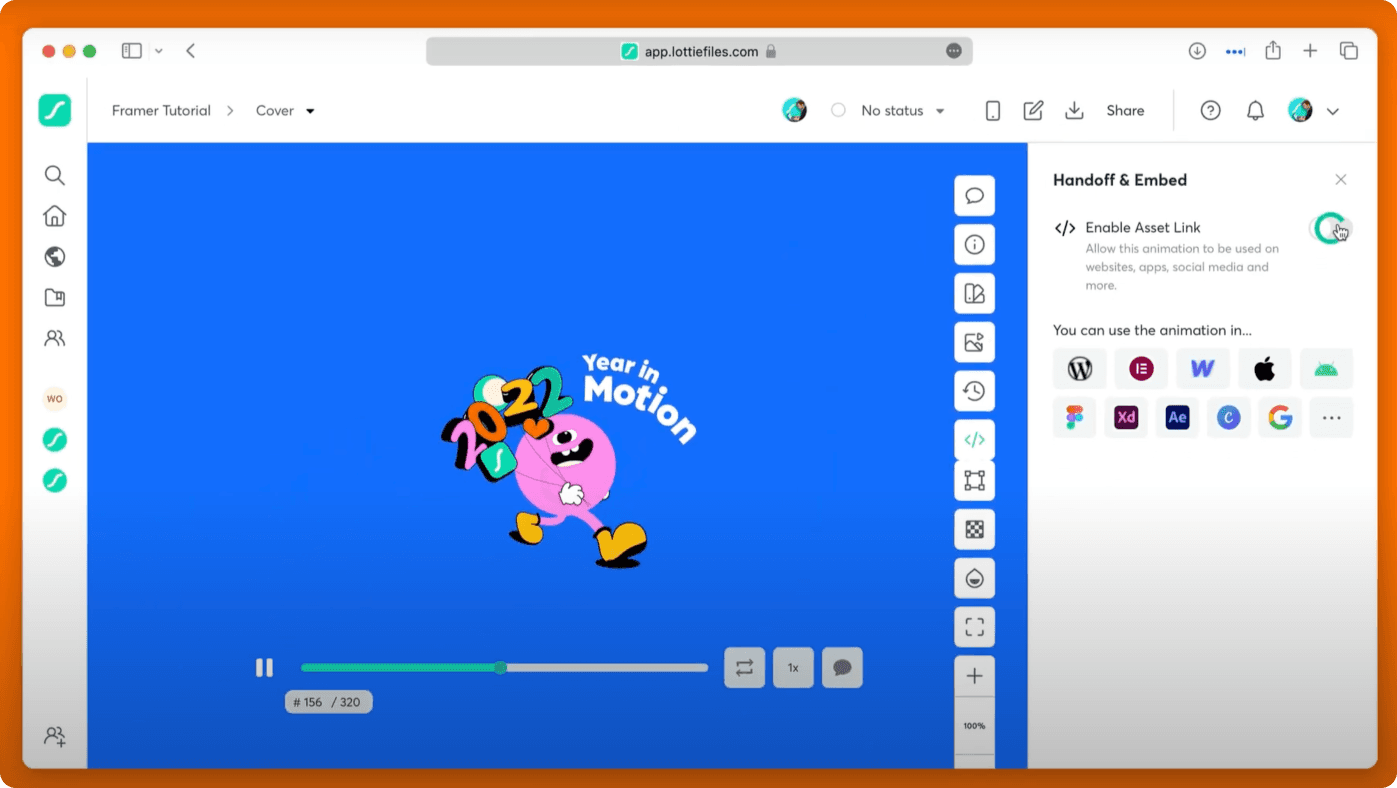Pause the animation playback
Image resolution: width=1397 pixels, height=788 pixels.
pos(264,668)
